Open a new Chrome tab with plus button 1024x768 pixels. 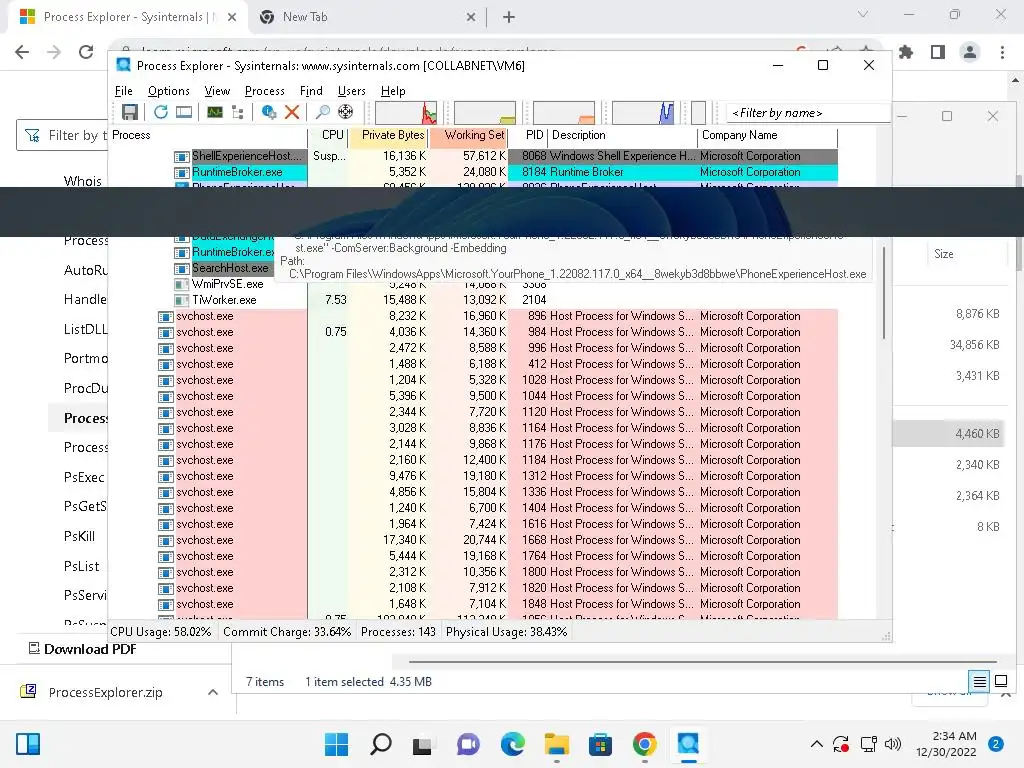(x=509, y=18)
